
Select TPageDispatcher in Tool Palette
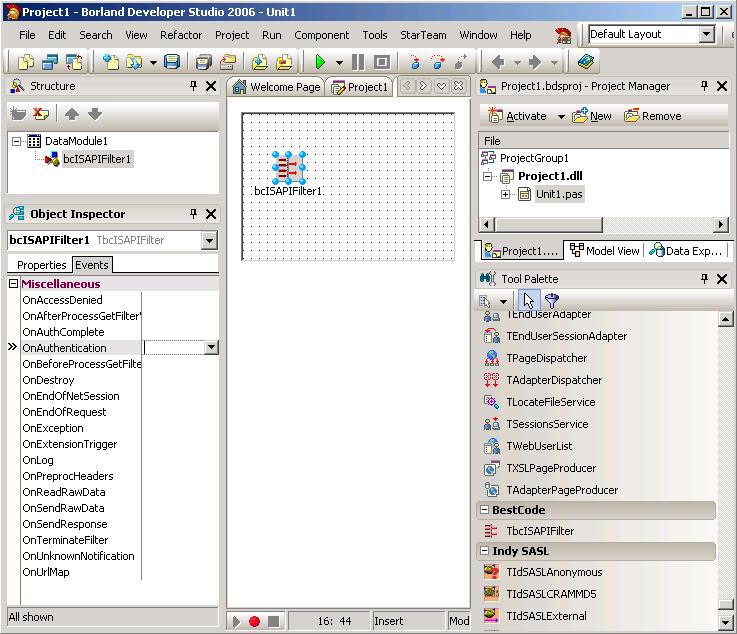(x=546, y=358)
